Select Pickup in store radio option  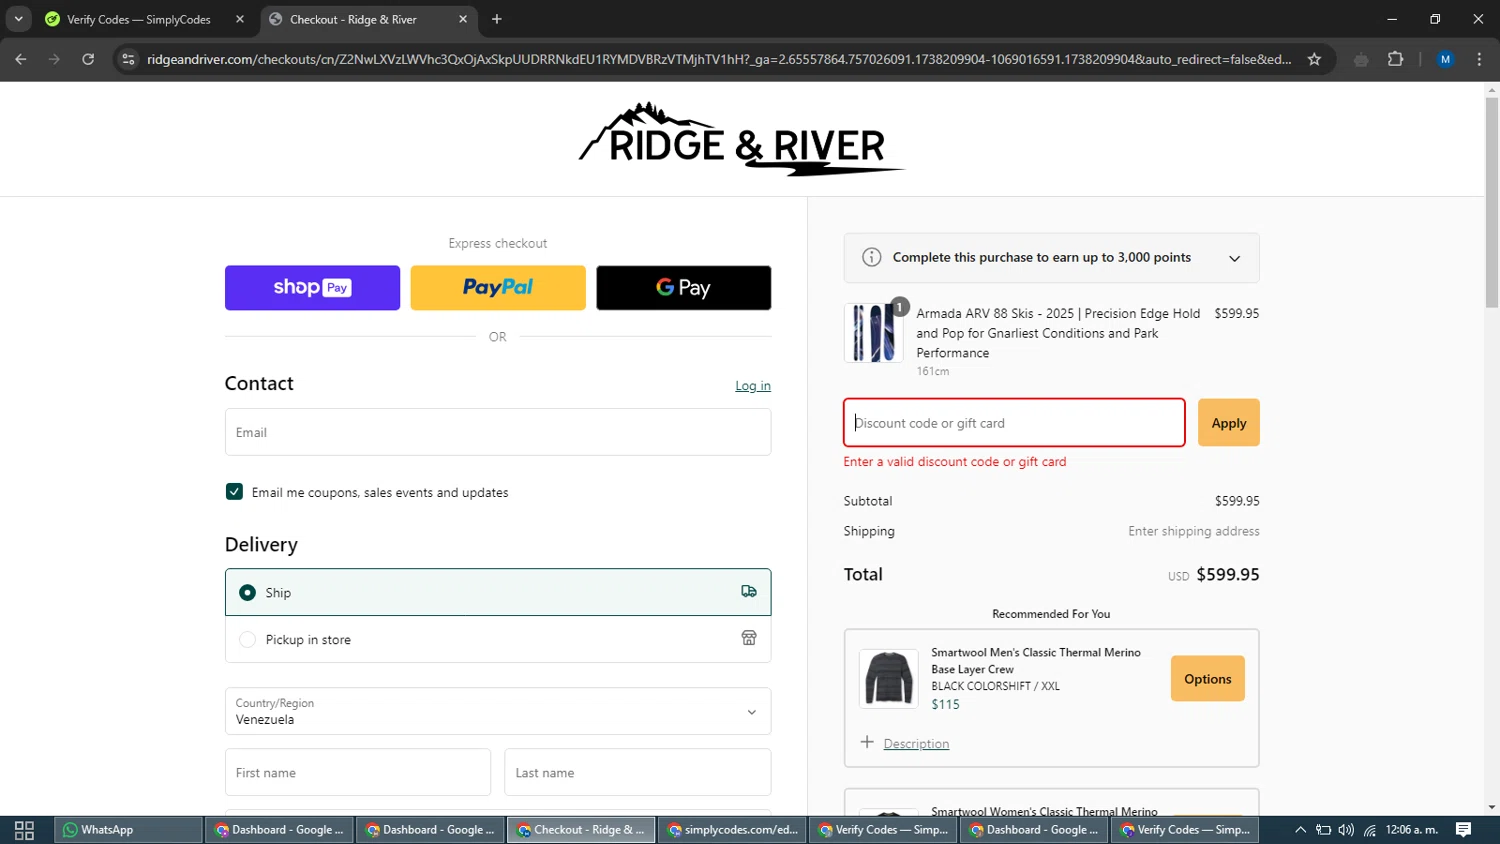click(x=247, y=640)
